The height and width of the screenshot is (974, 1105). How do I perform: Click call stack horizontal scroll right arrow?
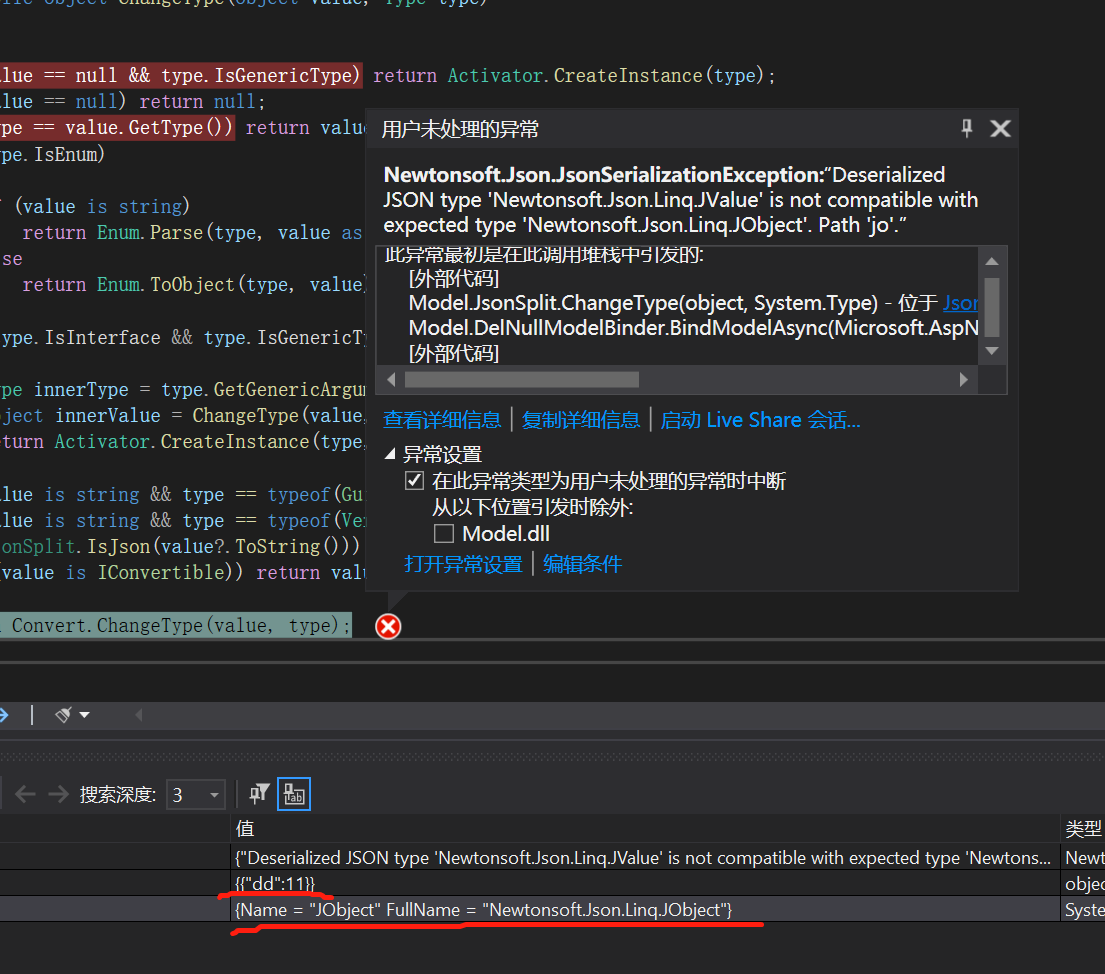[x=963, y=380]
